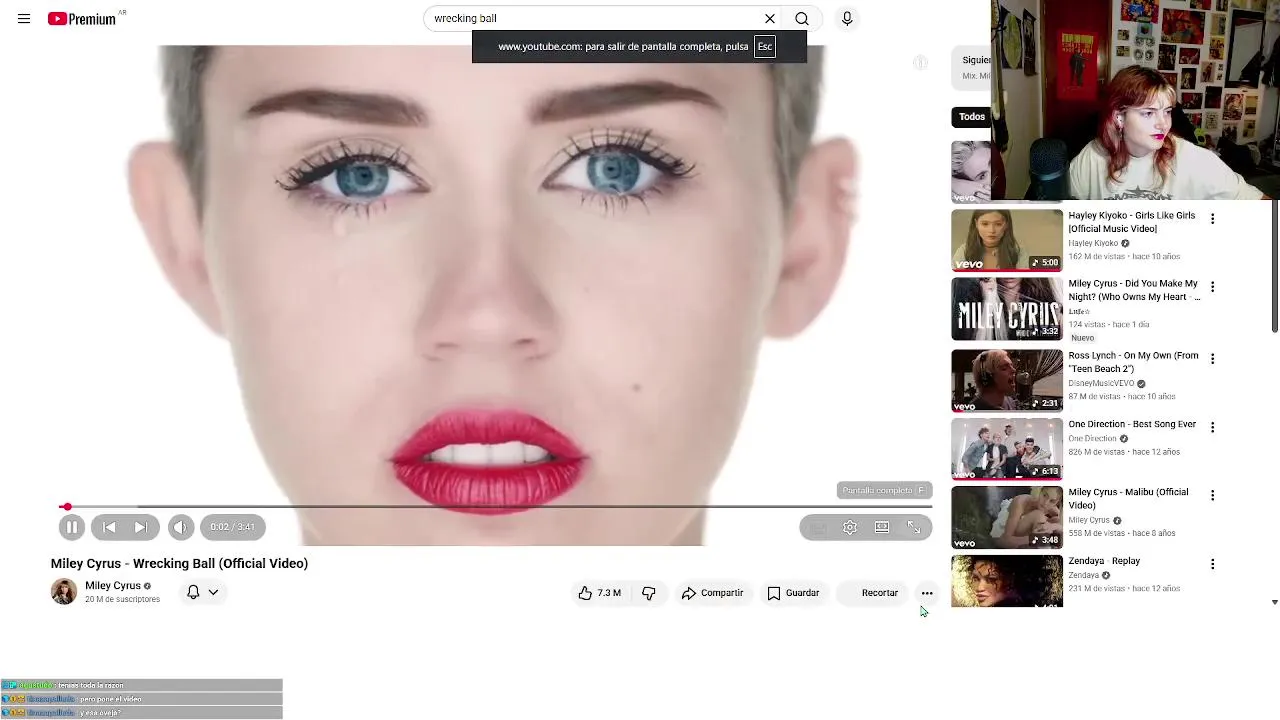Click the search magnifier button
1280x720 pixels.
(802, 18)
